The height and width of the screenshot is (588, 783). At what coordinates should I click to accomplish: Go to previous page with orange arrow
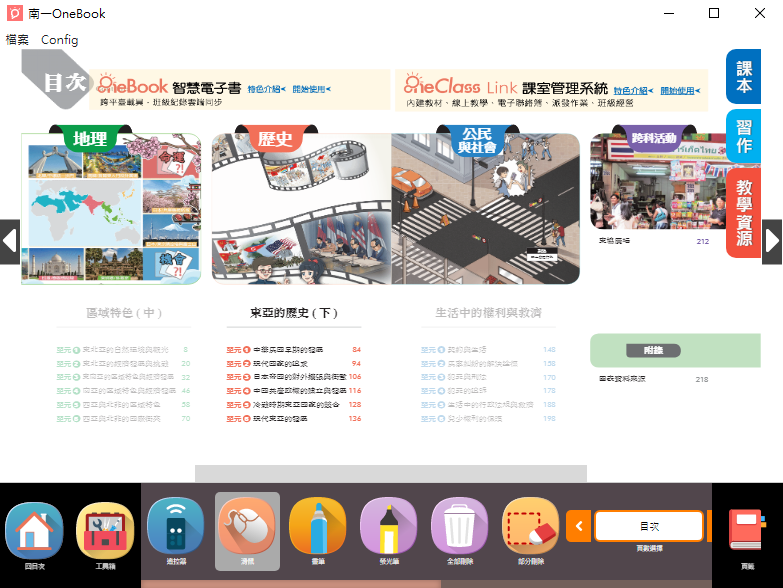point(579,526)
